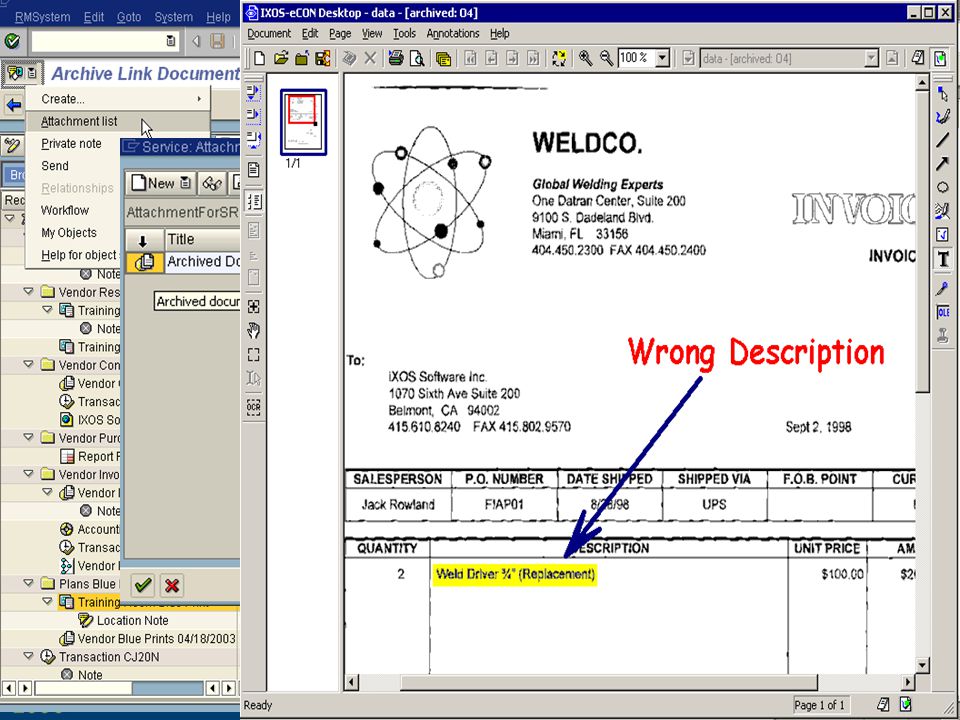Viewport: 960px width, 720px height.
Task: Select the dashed rectangle selection tool
Action: 253,355
